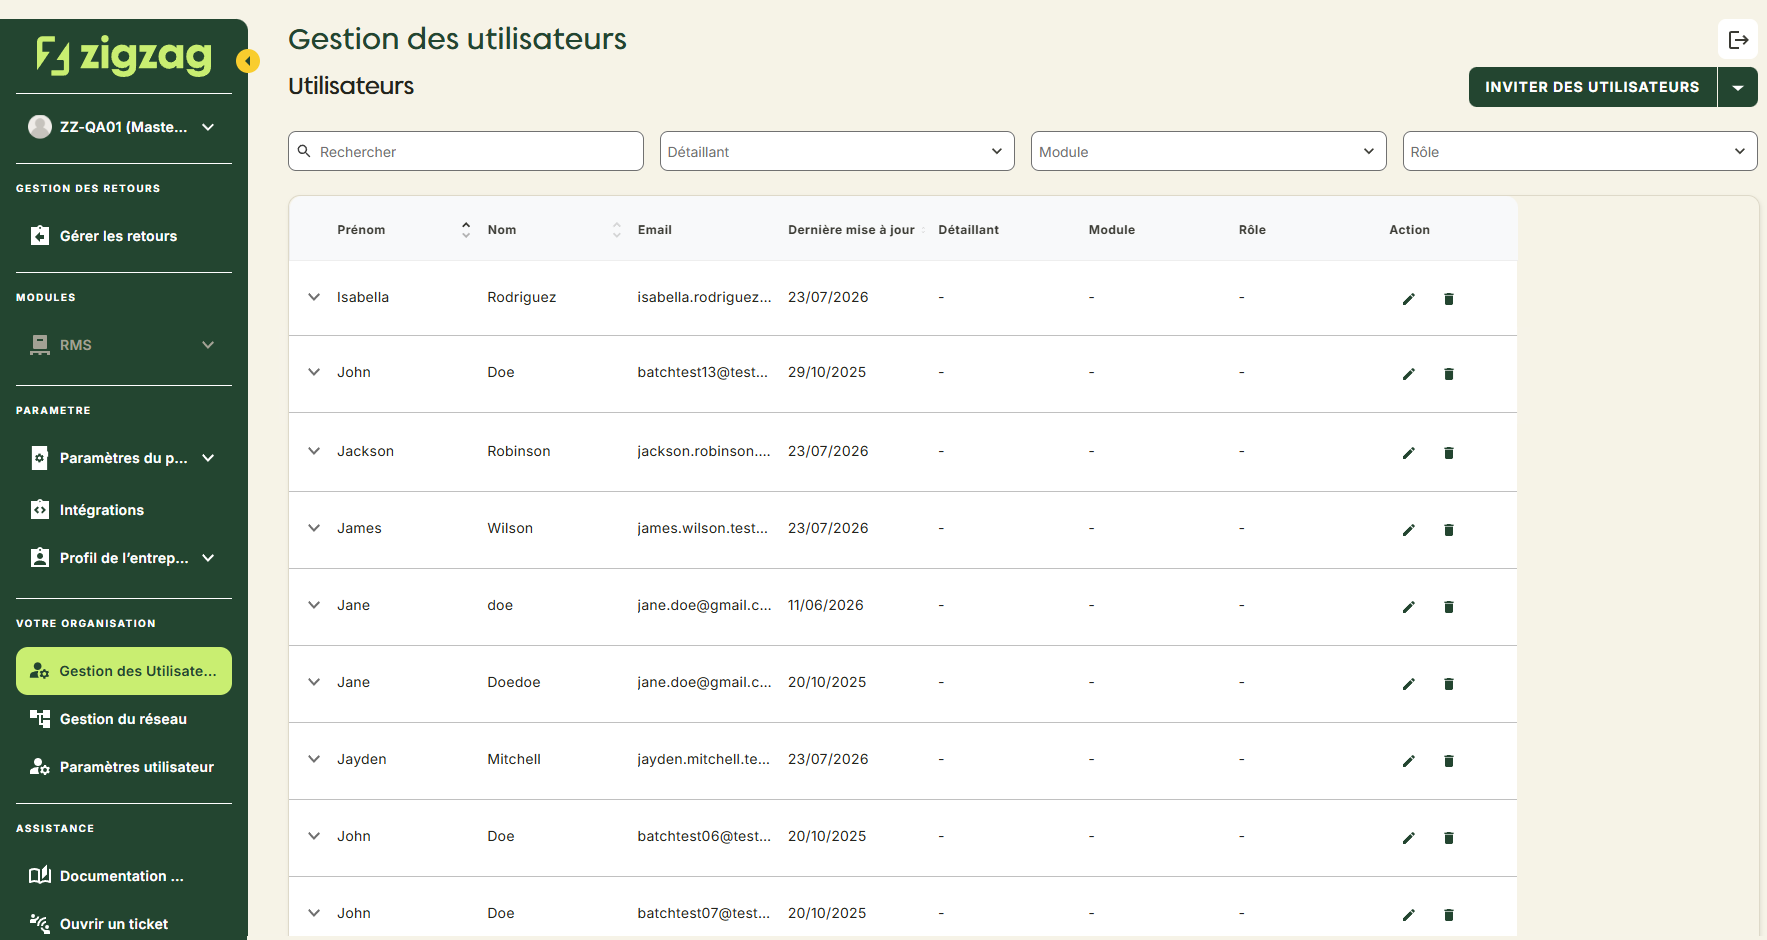Edit Jackson Robinson with the pencil icon
1767x940 pixels.
click(1408, 453)
